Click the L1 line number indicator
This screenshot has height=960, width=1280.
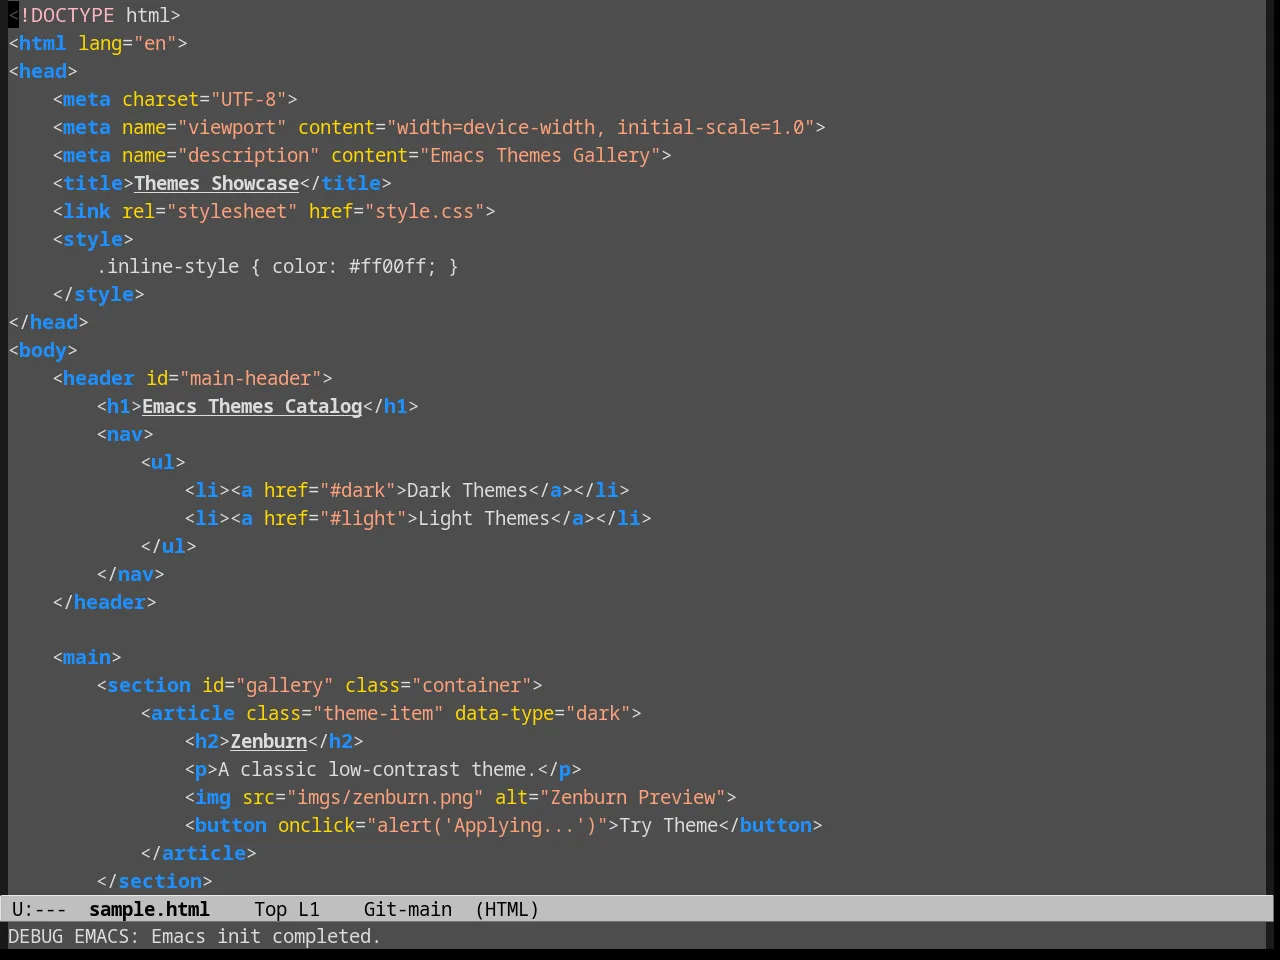pos(309,909)
